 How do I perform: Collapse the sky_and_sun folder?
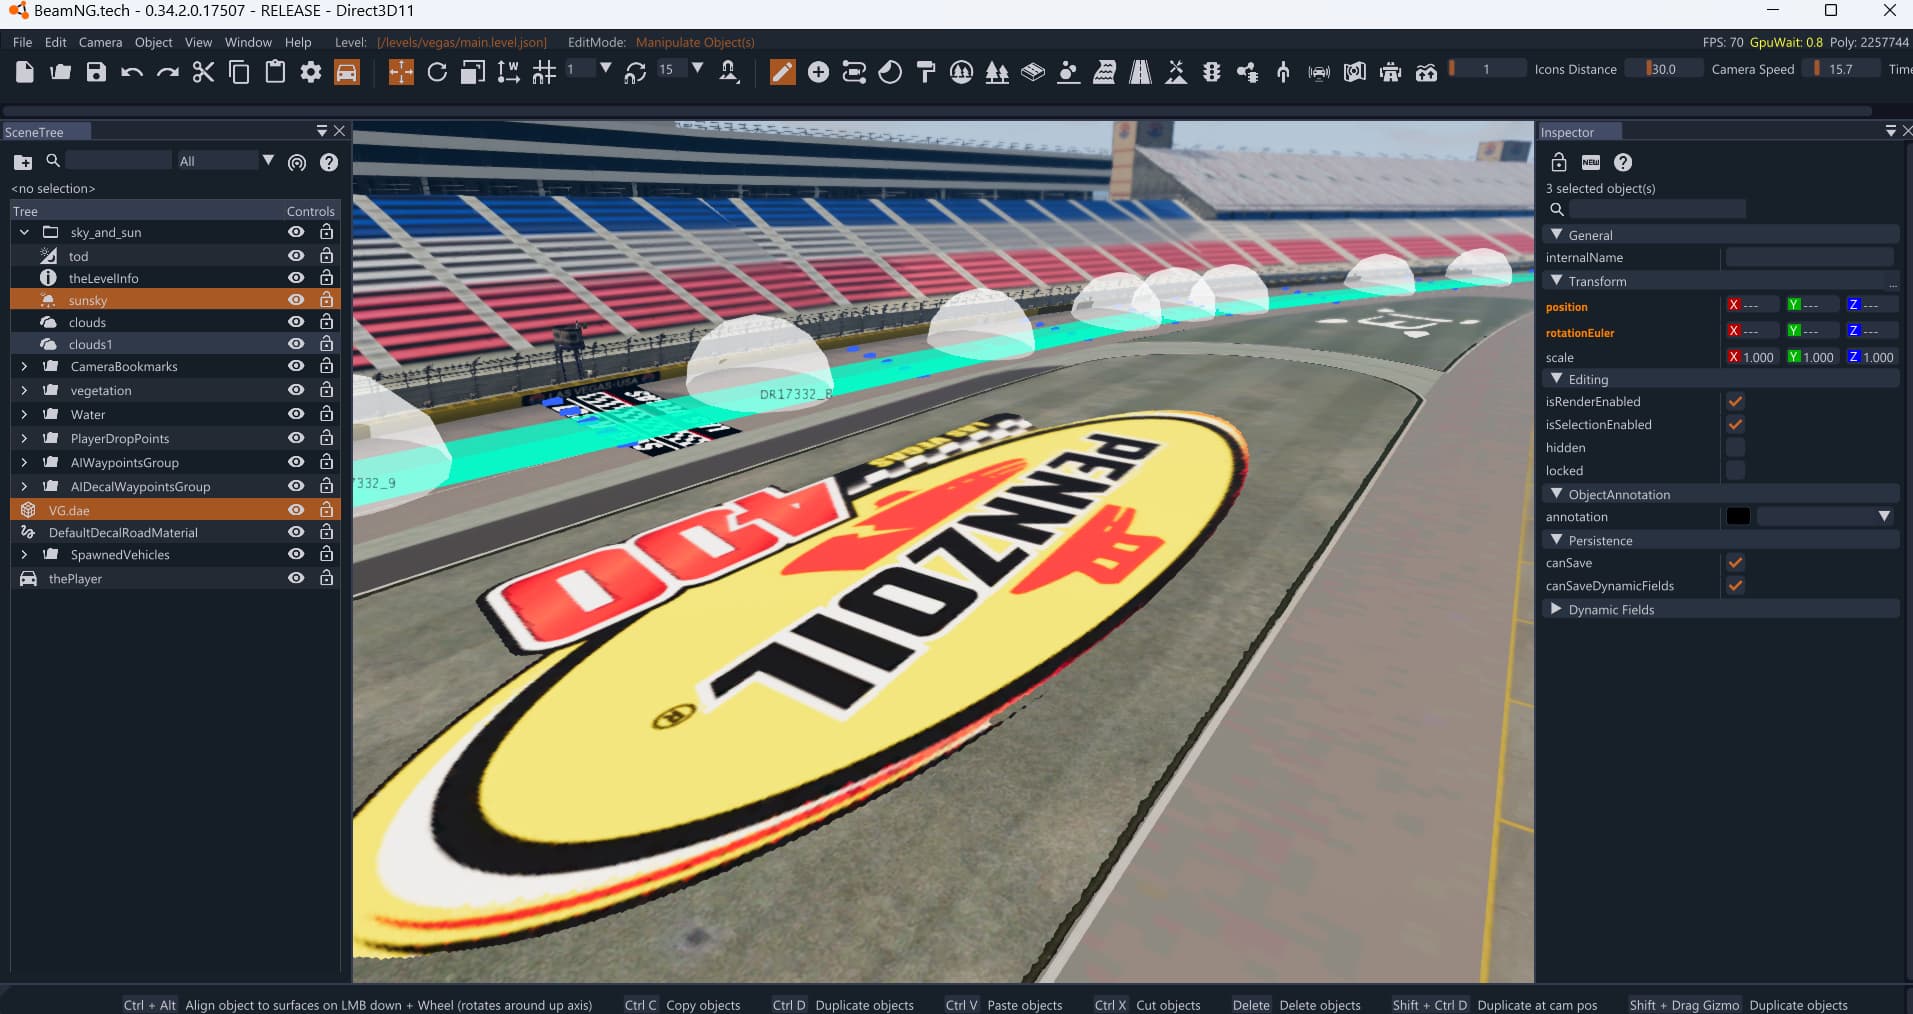[24, 232]
